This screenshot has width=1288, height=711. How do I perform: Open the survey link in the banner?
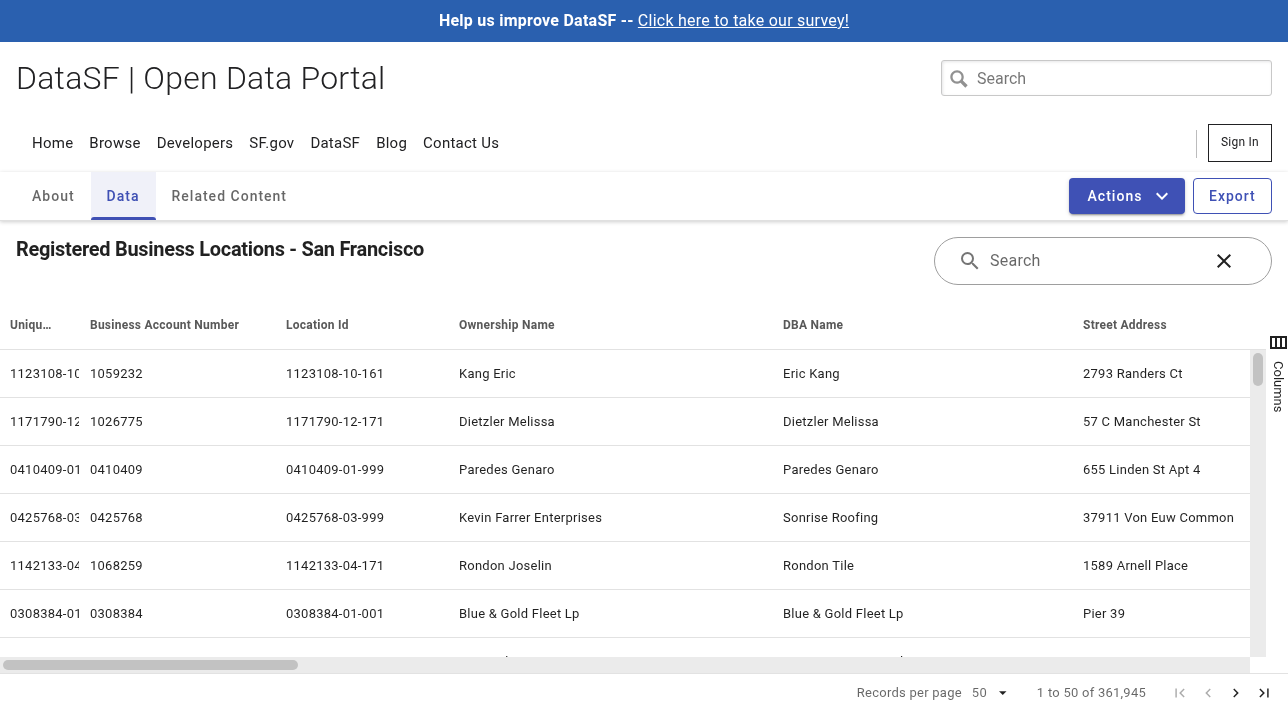pyautogui.click(x=743, y=21)
